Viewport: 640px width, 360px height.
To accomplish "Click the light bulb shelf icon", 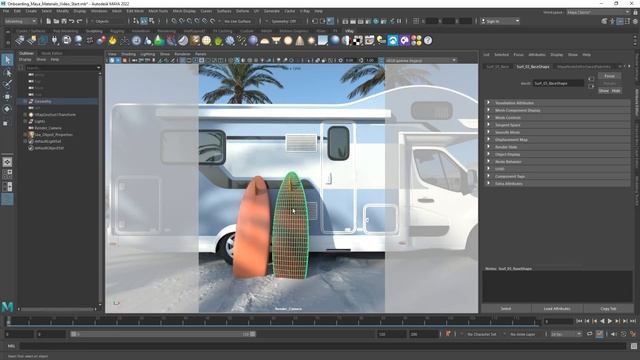I will coord(381,40).
